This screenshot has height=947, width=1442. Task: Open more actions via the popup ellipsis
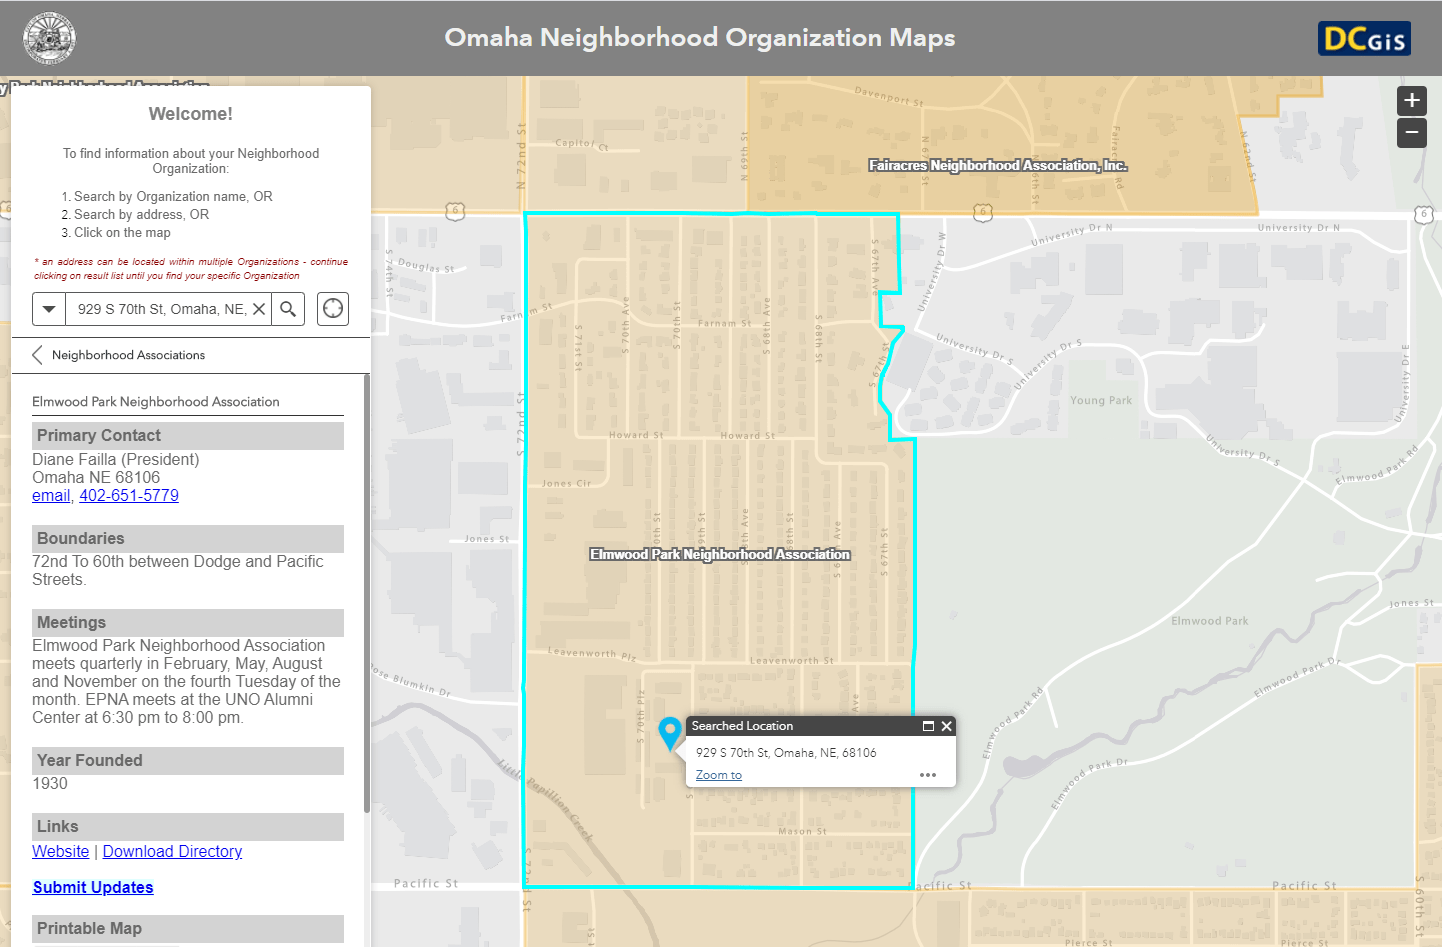[927, 774]
